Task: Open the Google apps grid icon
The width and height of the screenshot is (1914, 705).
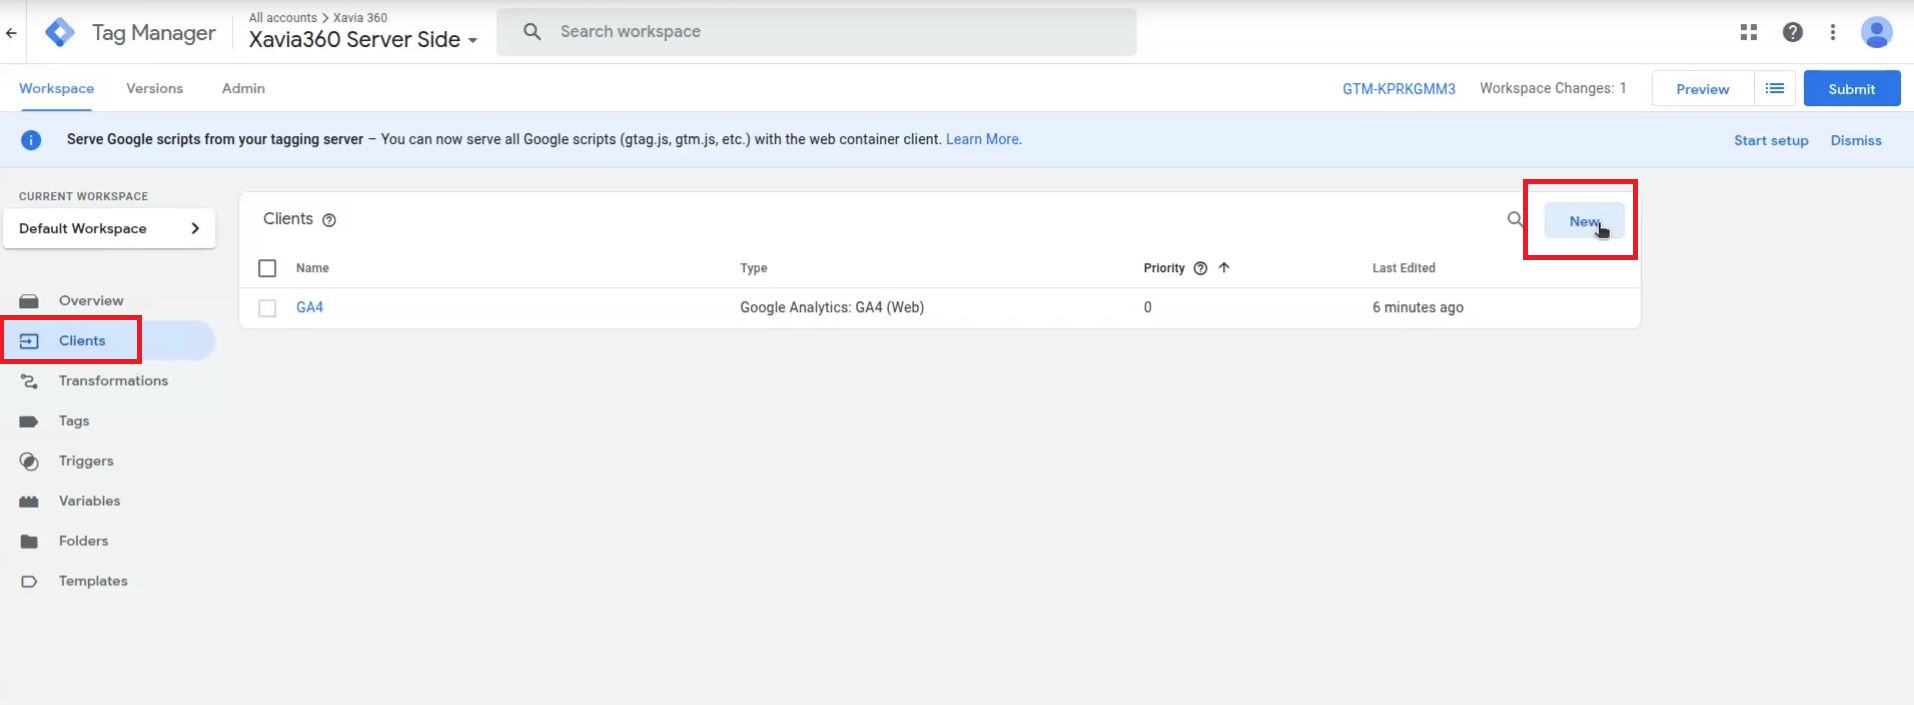Action: pos(1748,32)
